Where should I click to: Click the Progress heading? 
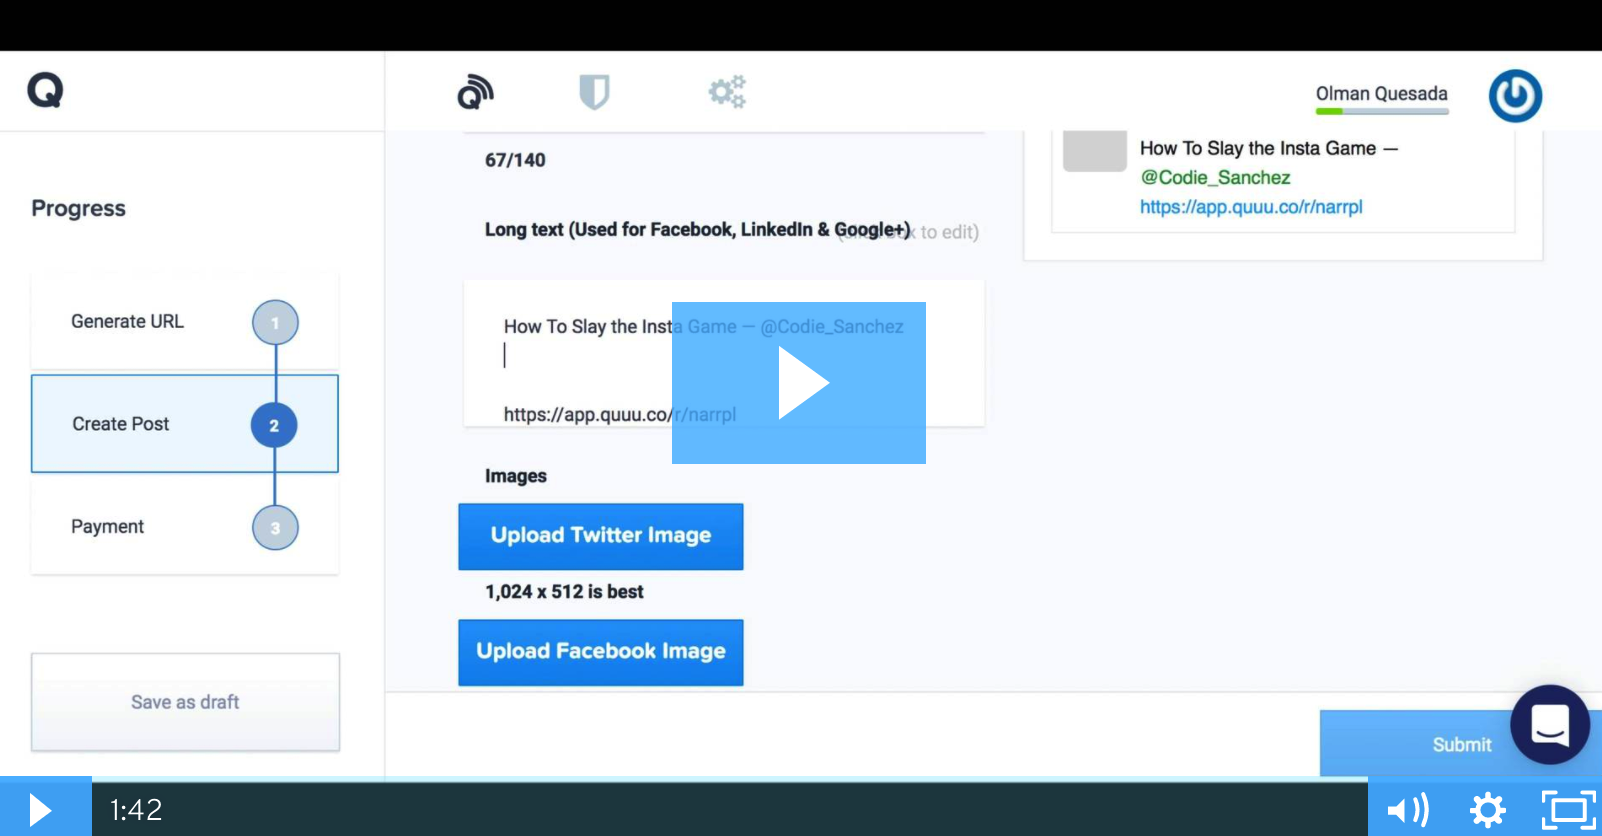(79, 209)
